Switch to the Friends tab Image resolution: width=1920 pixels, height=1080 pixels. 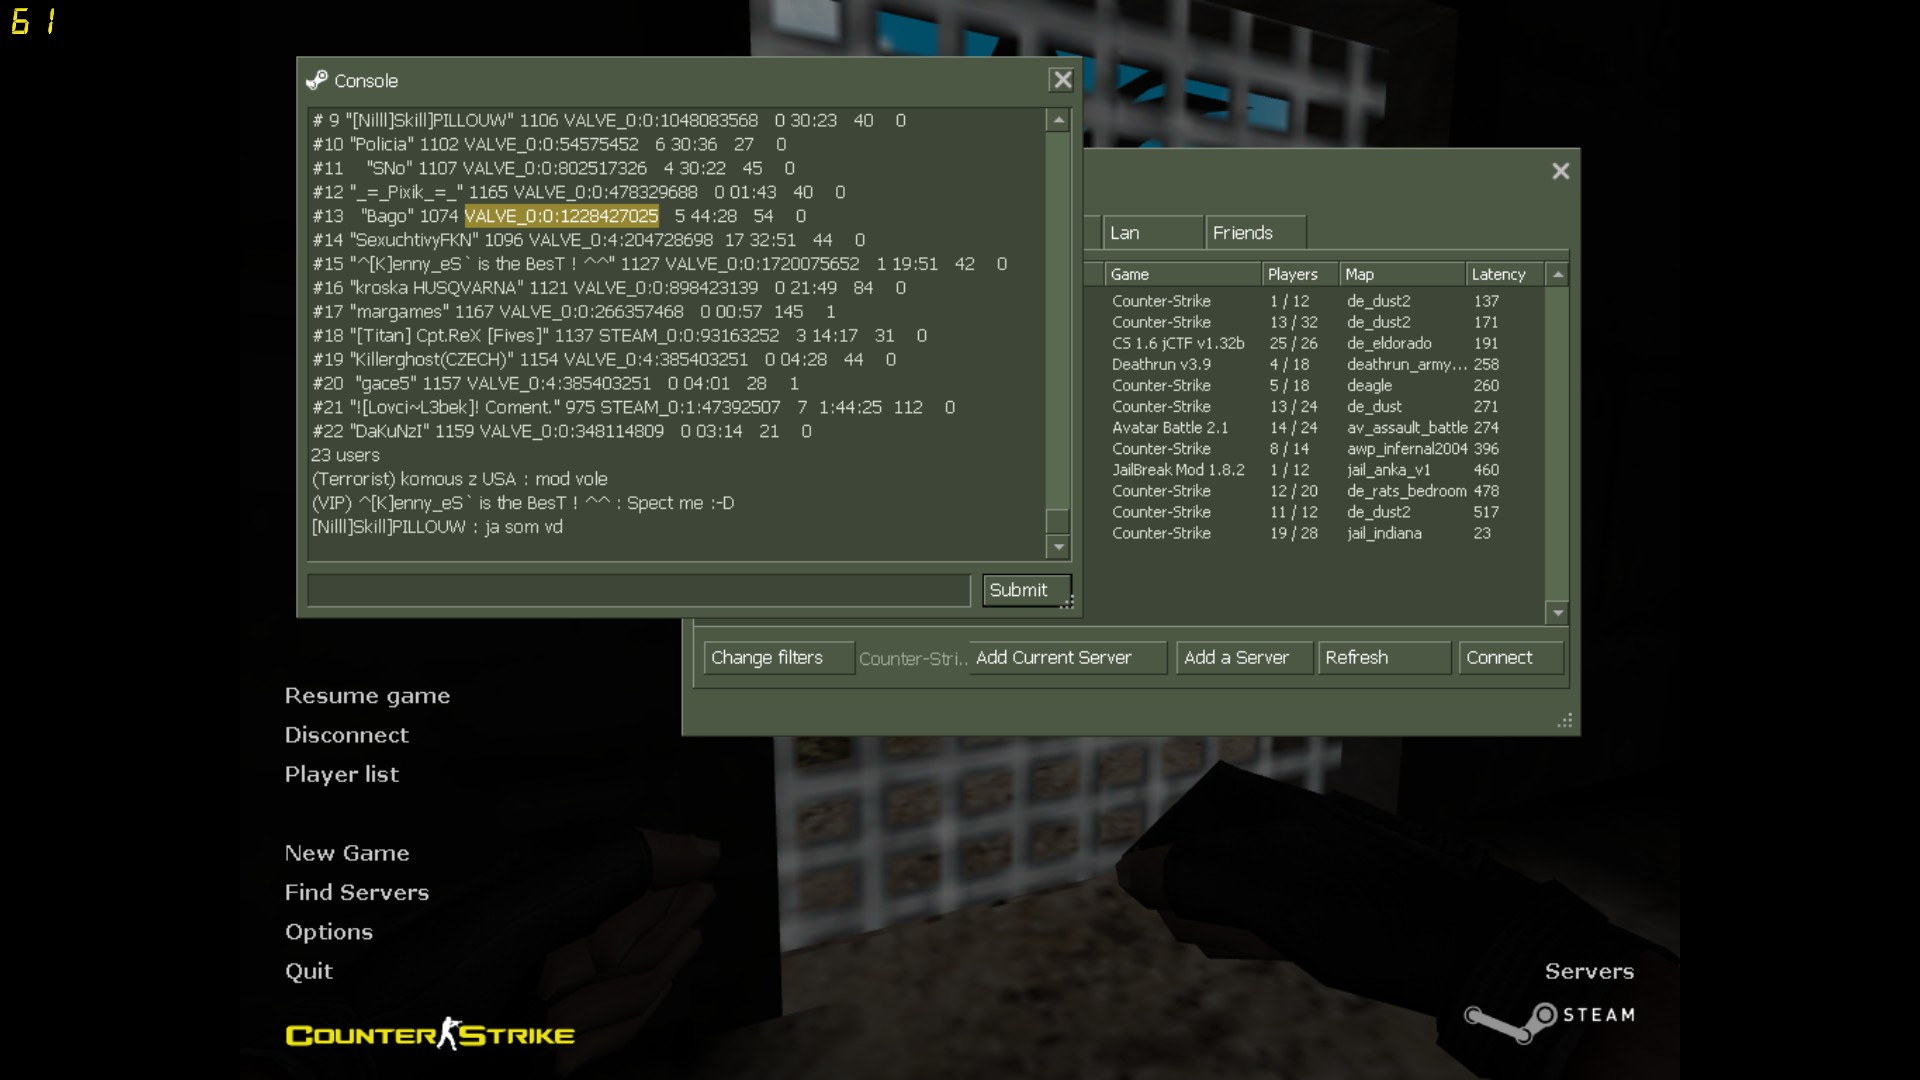tap(1255, 232)
